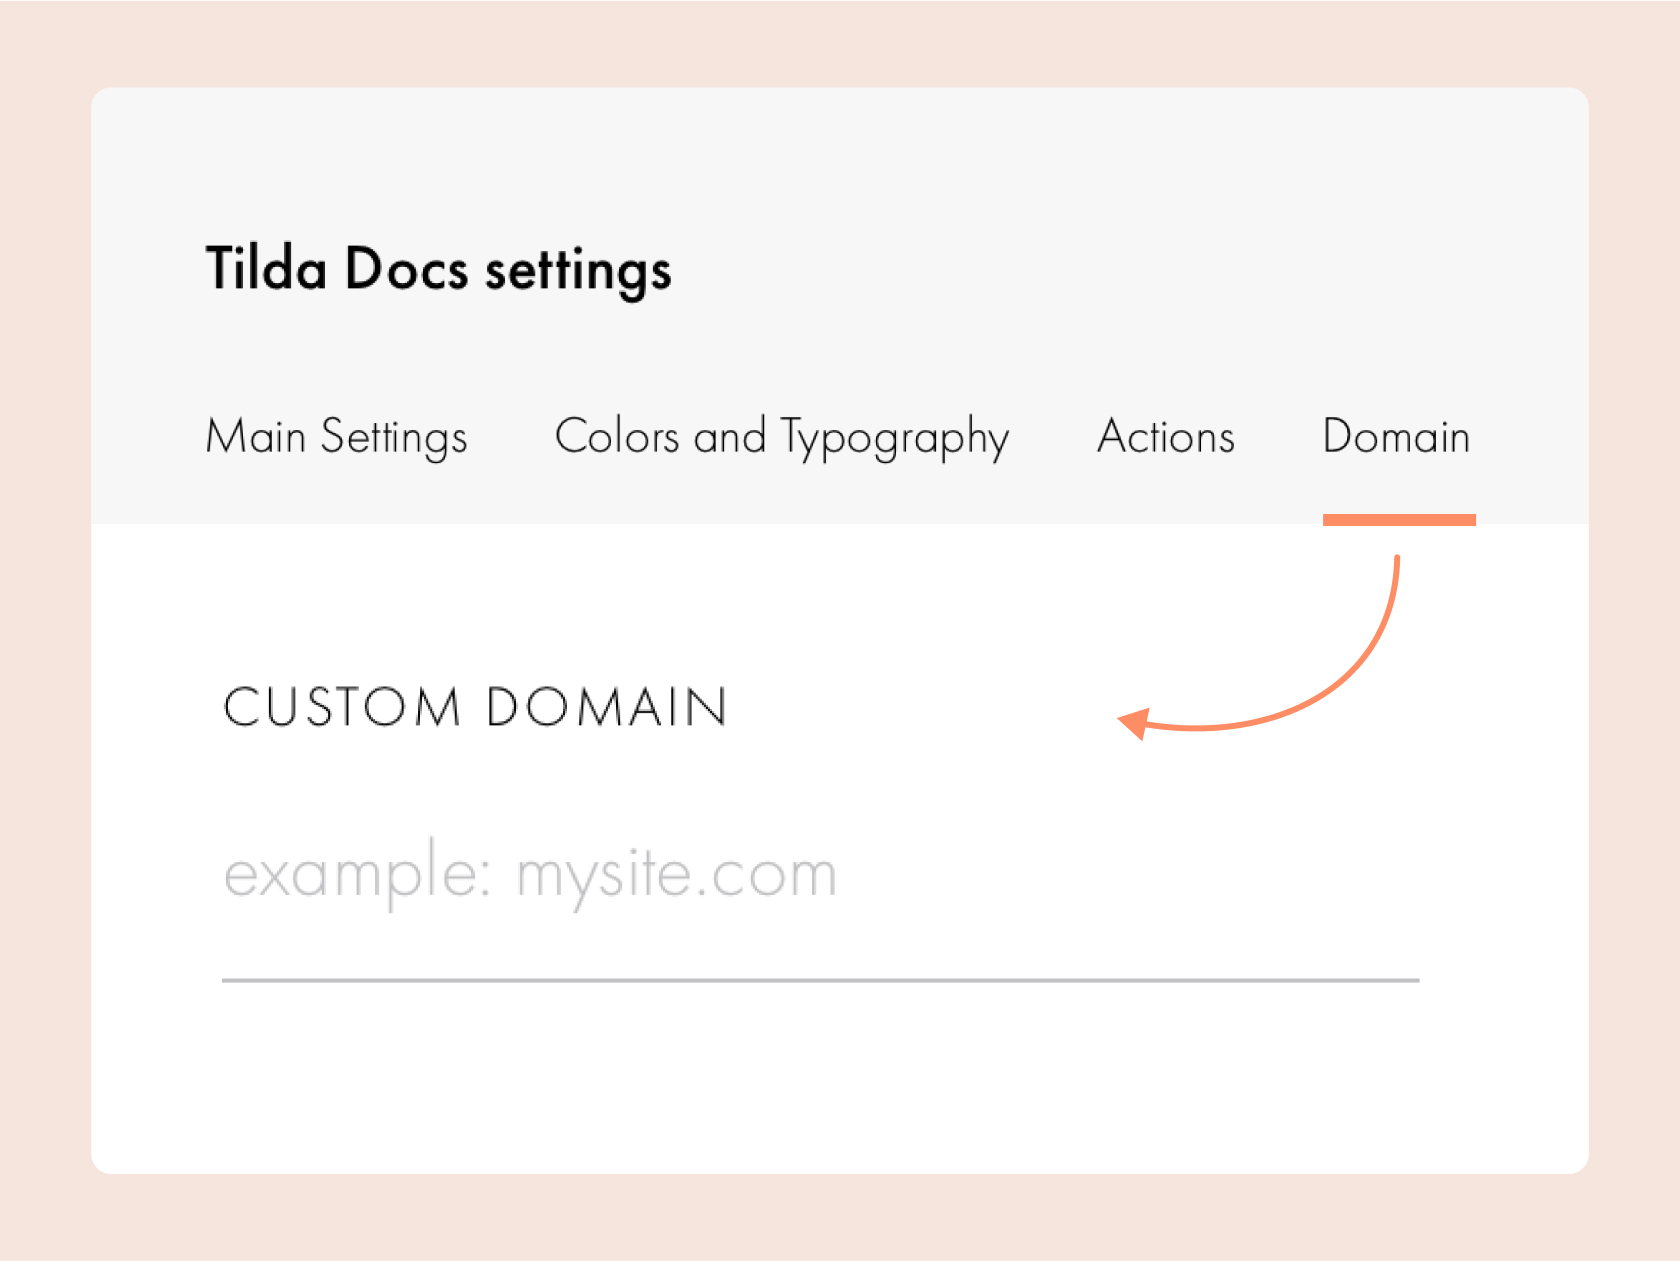Open the Domain tab

click(x=1396, y=437)
